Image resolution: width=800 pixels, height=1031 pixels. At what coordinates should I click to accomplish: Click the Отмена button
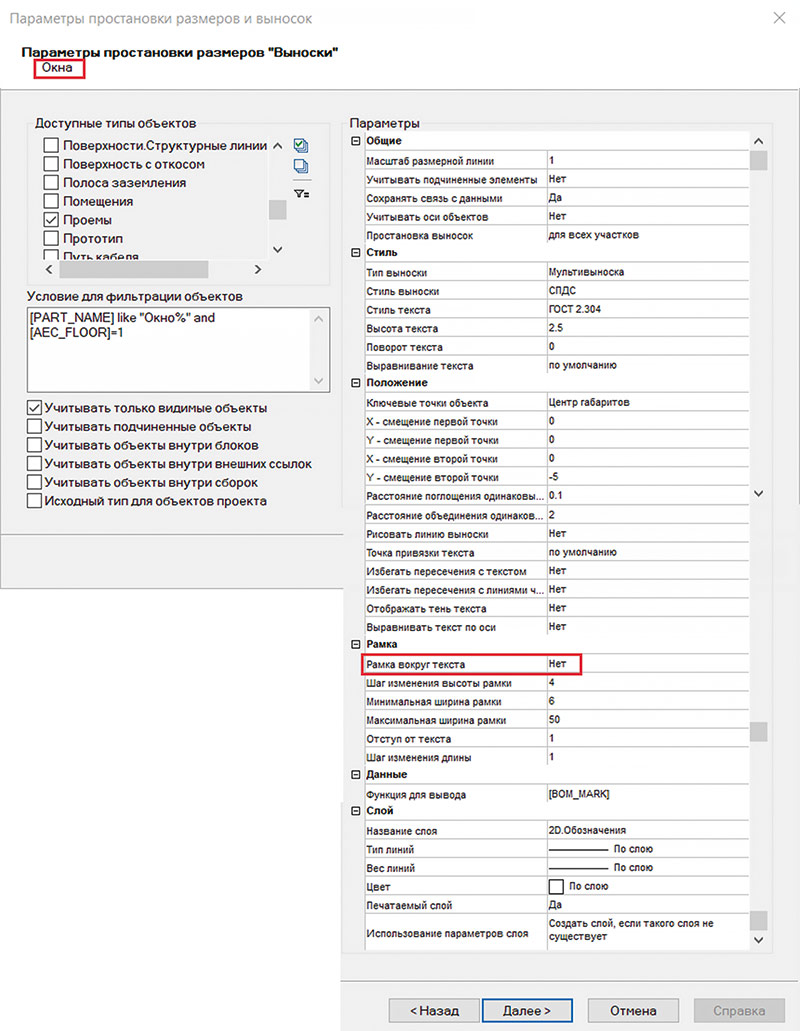633,1010
